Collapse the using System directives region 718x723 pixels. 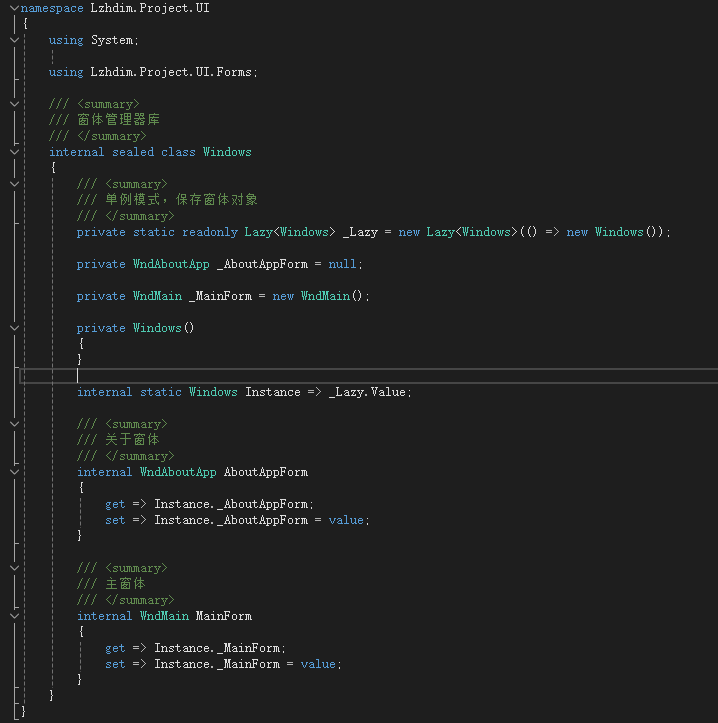click(14, 40)
